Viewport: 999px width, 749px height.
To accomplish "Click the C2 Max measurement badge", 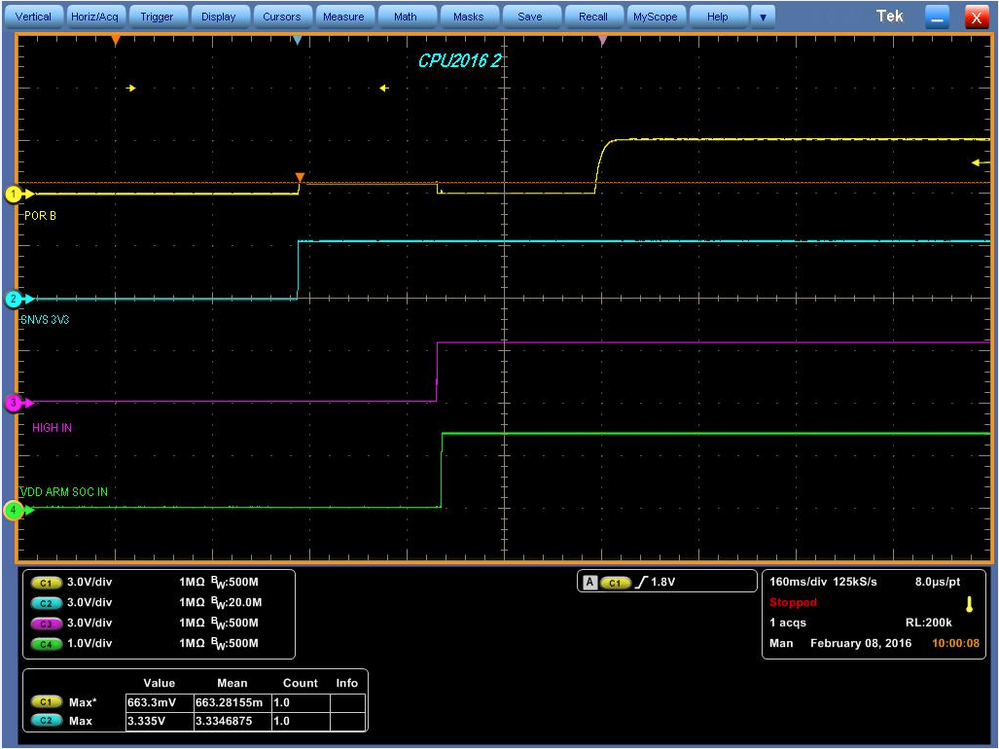I will click(x=46, y=720).
